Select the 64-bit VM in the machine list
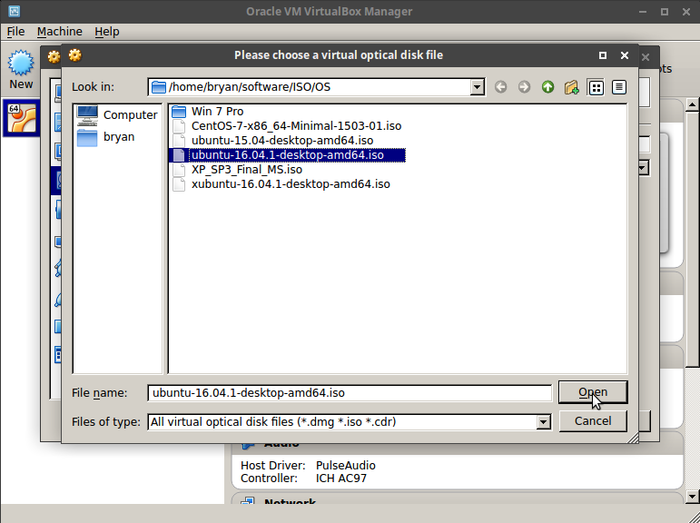 tap(21, 118)
